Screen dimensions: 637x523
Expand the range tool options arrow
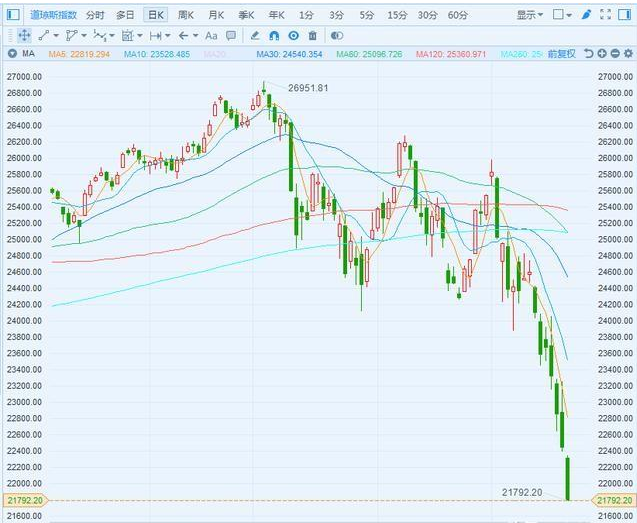pyautogui.click(x=167, y=36)
